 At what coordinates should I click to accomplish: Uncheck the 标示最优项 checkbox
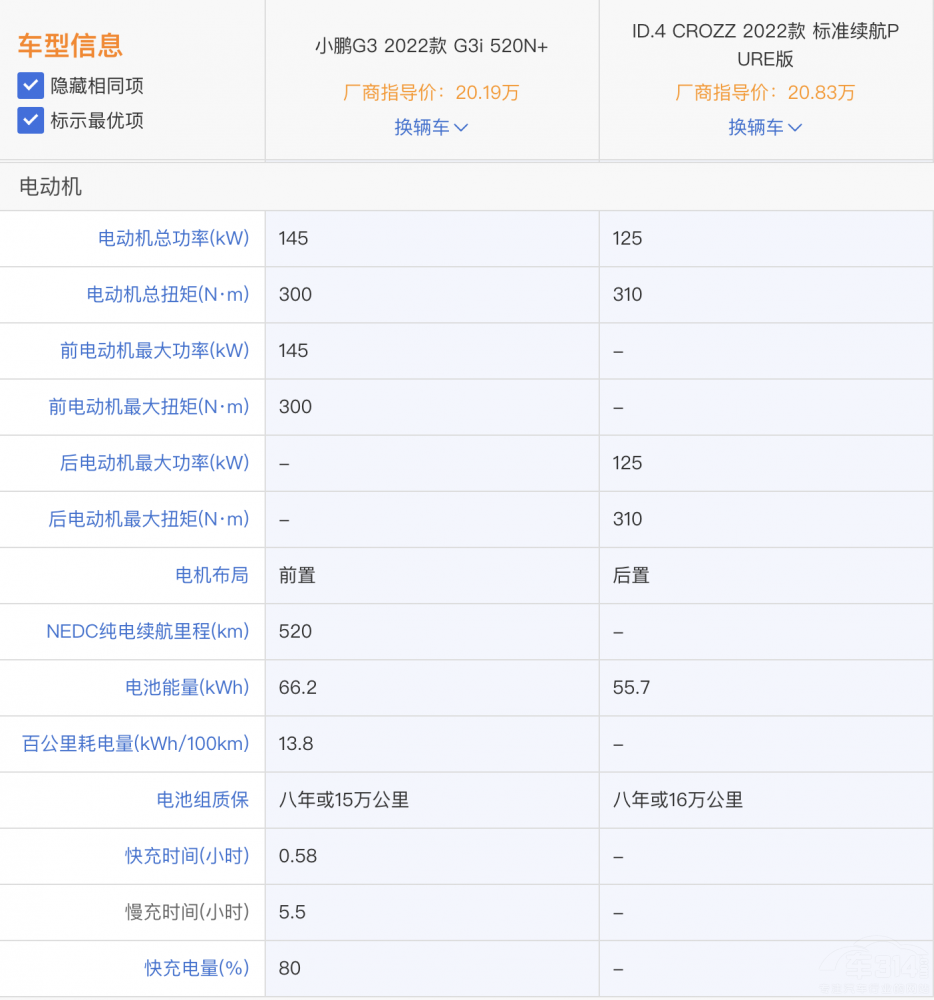31,121
